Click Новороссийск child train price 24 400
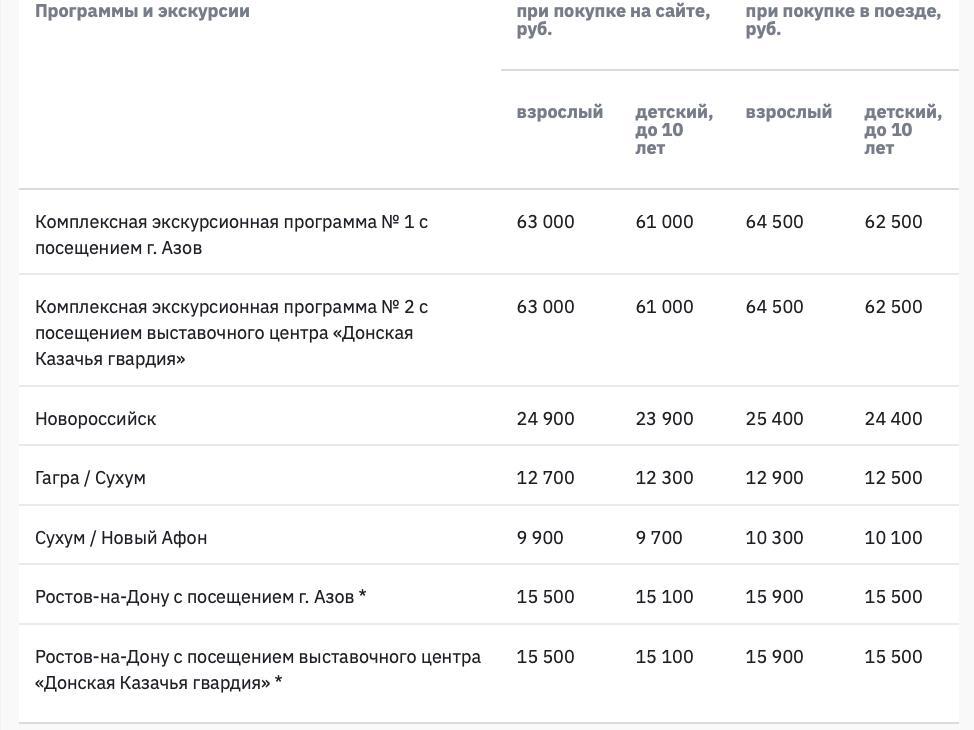Screen dimensions: 974x730 [893, 418]
